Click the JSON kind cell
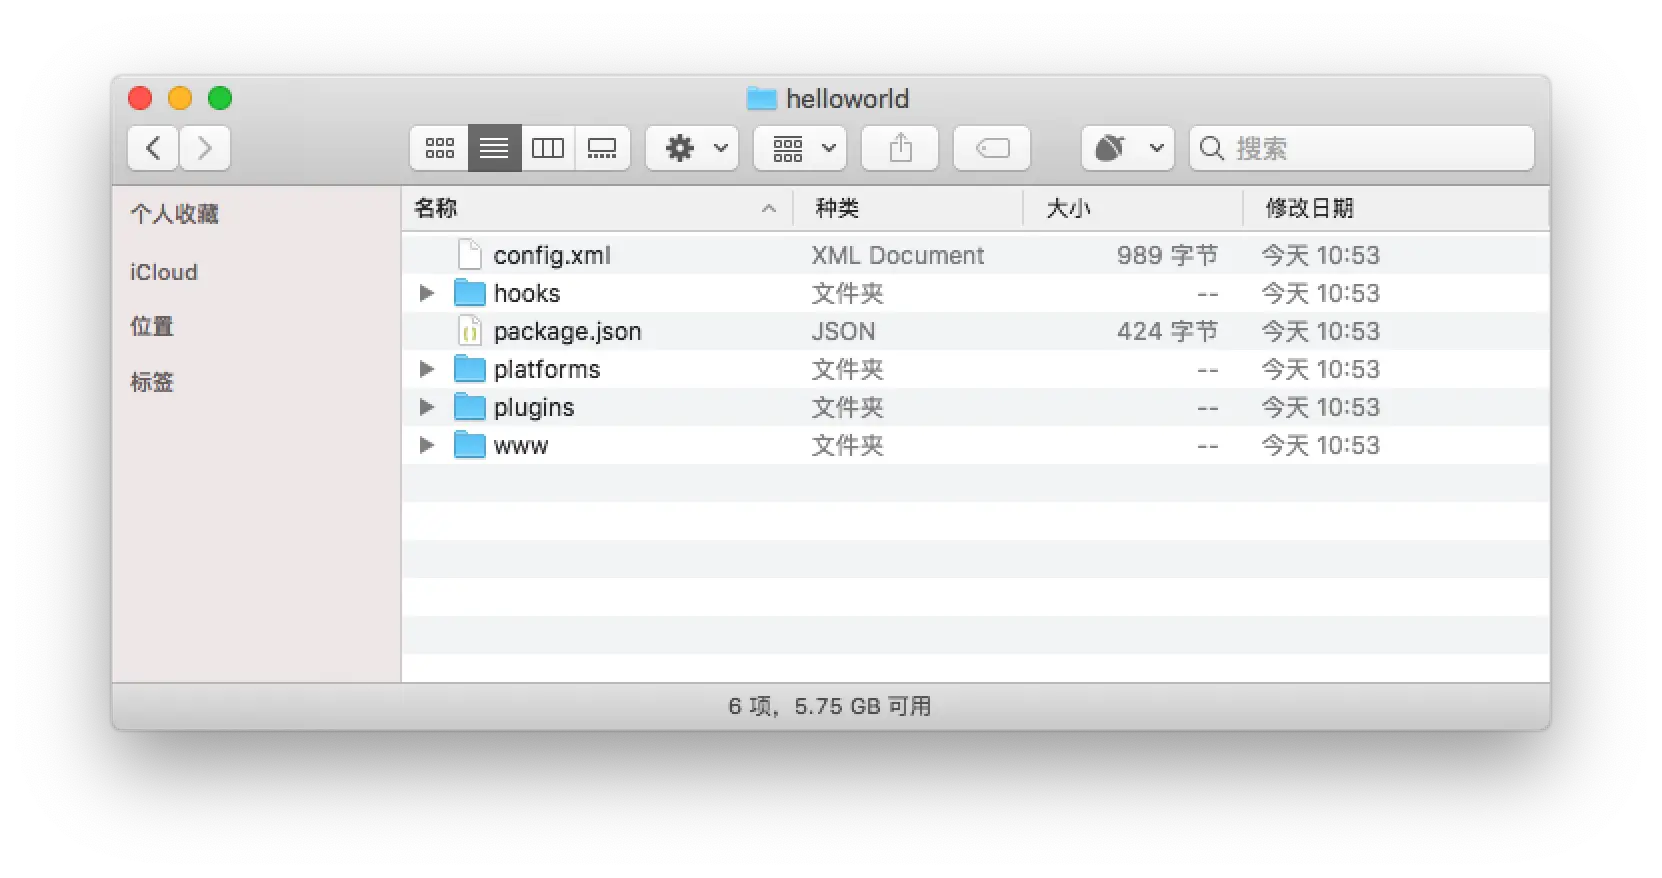 (x=843, y=331)
